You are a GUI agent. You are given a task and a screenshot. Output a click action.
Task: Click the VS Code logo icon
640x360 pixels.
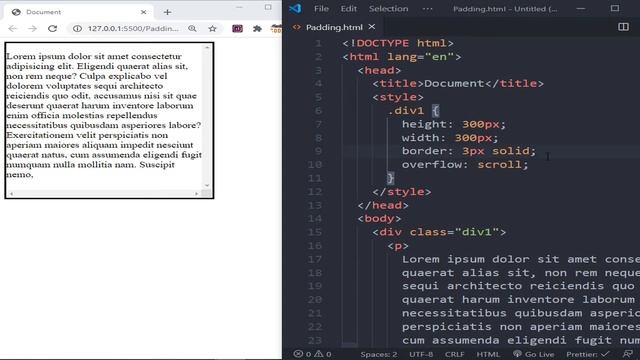295,9
